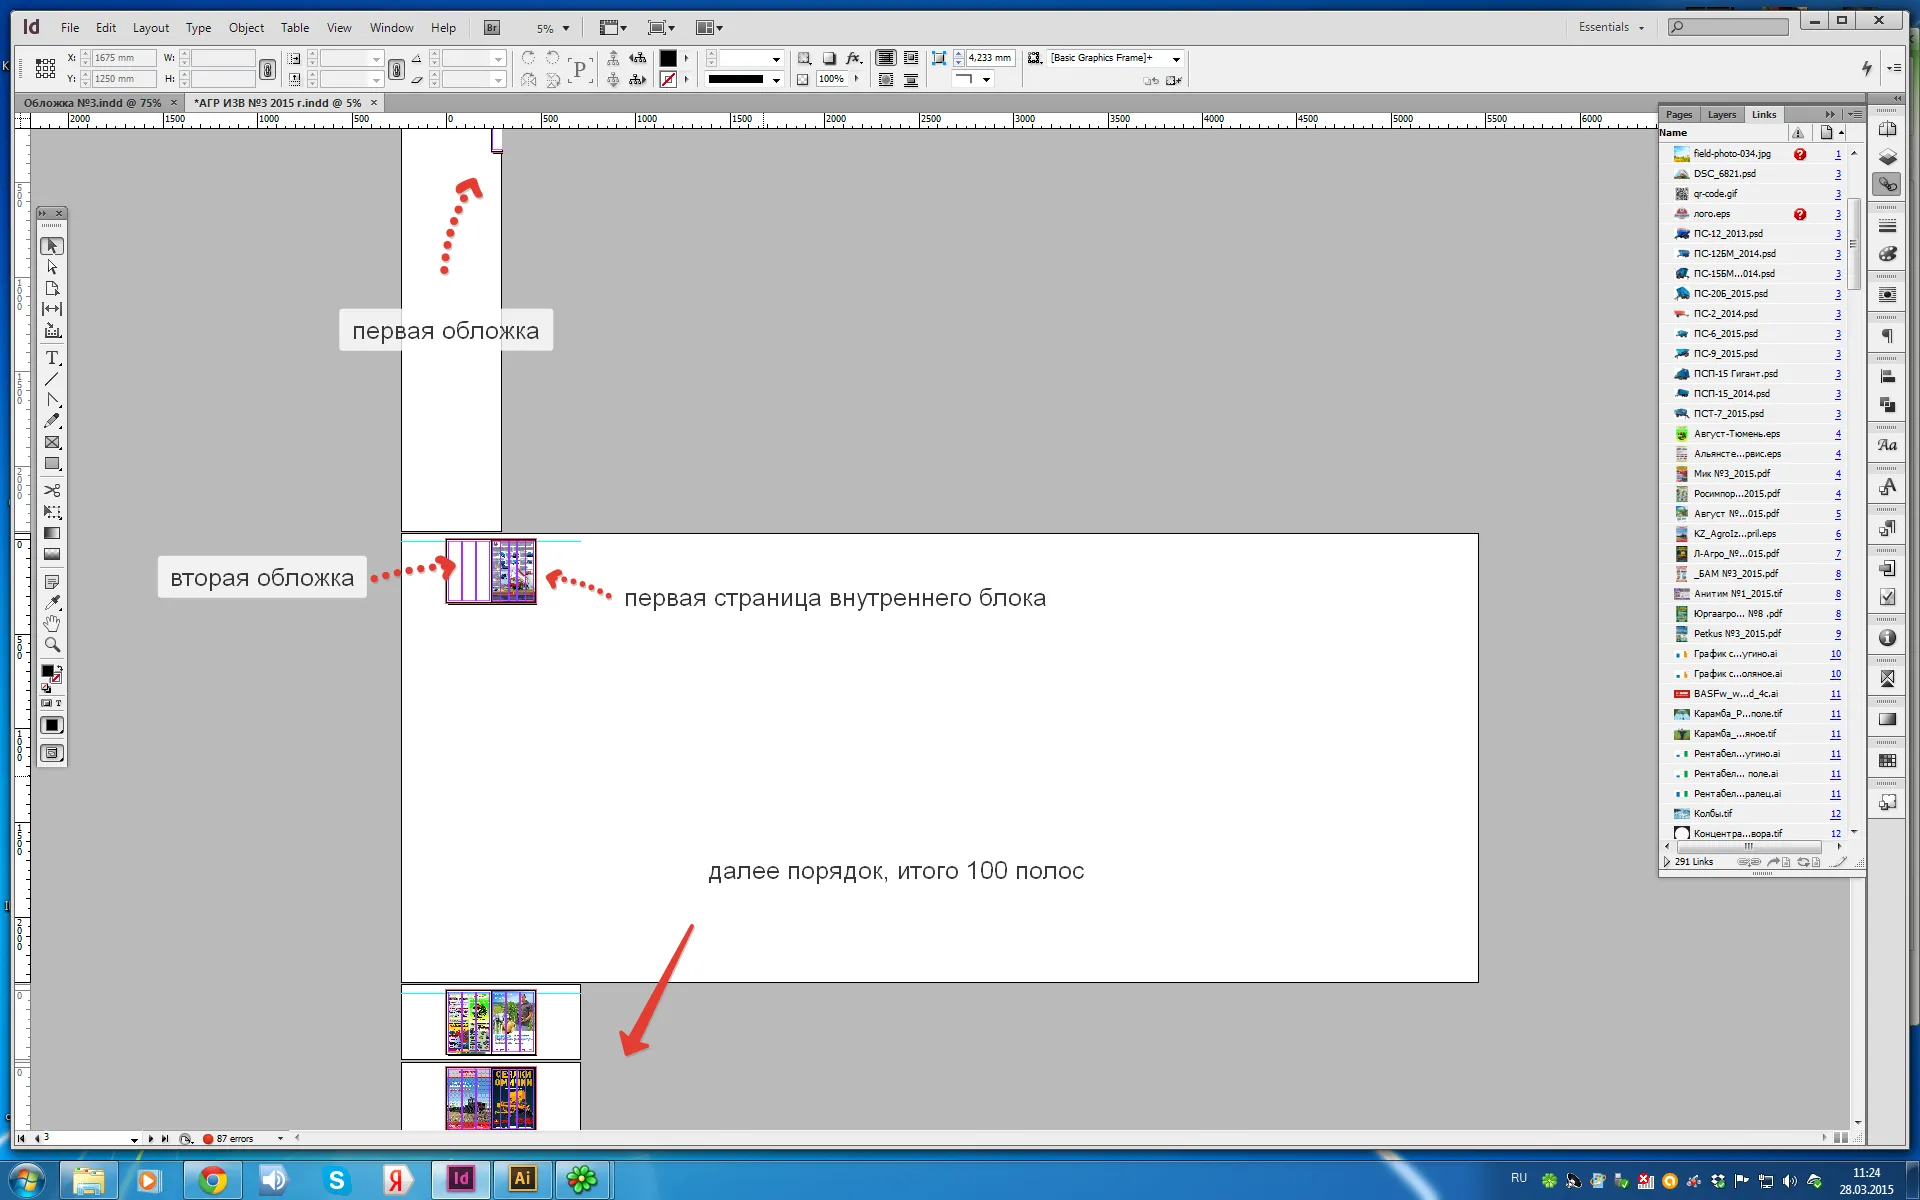Click the noro.eps missing link warning
The image size is (1920, 1200).
click(1798, 213)
